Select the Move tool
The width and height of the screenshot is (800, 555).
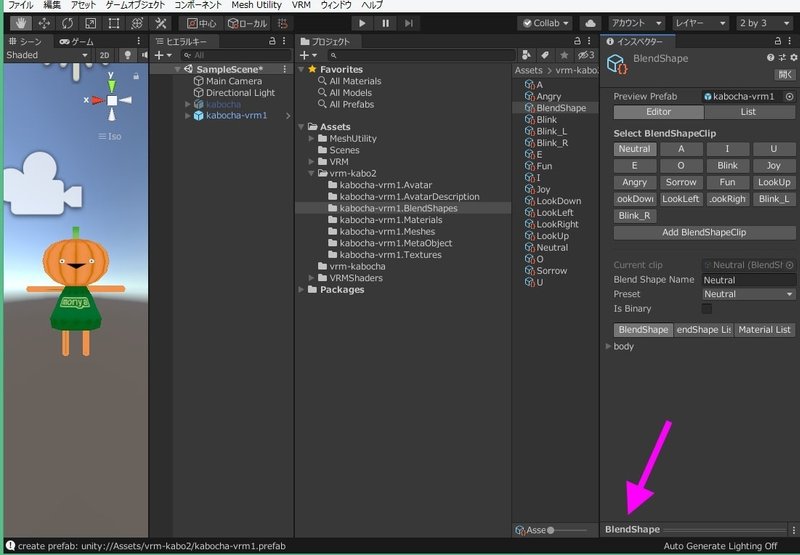coord(44,23)
